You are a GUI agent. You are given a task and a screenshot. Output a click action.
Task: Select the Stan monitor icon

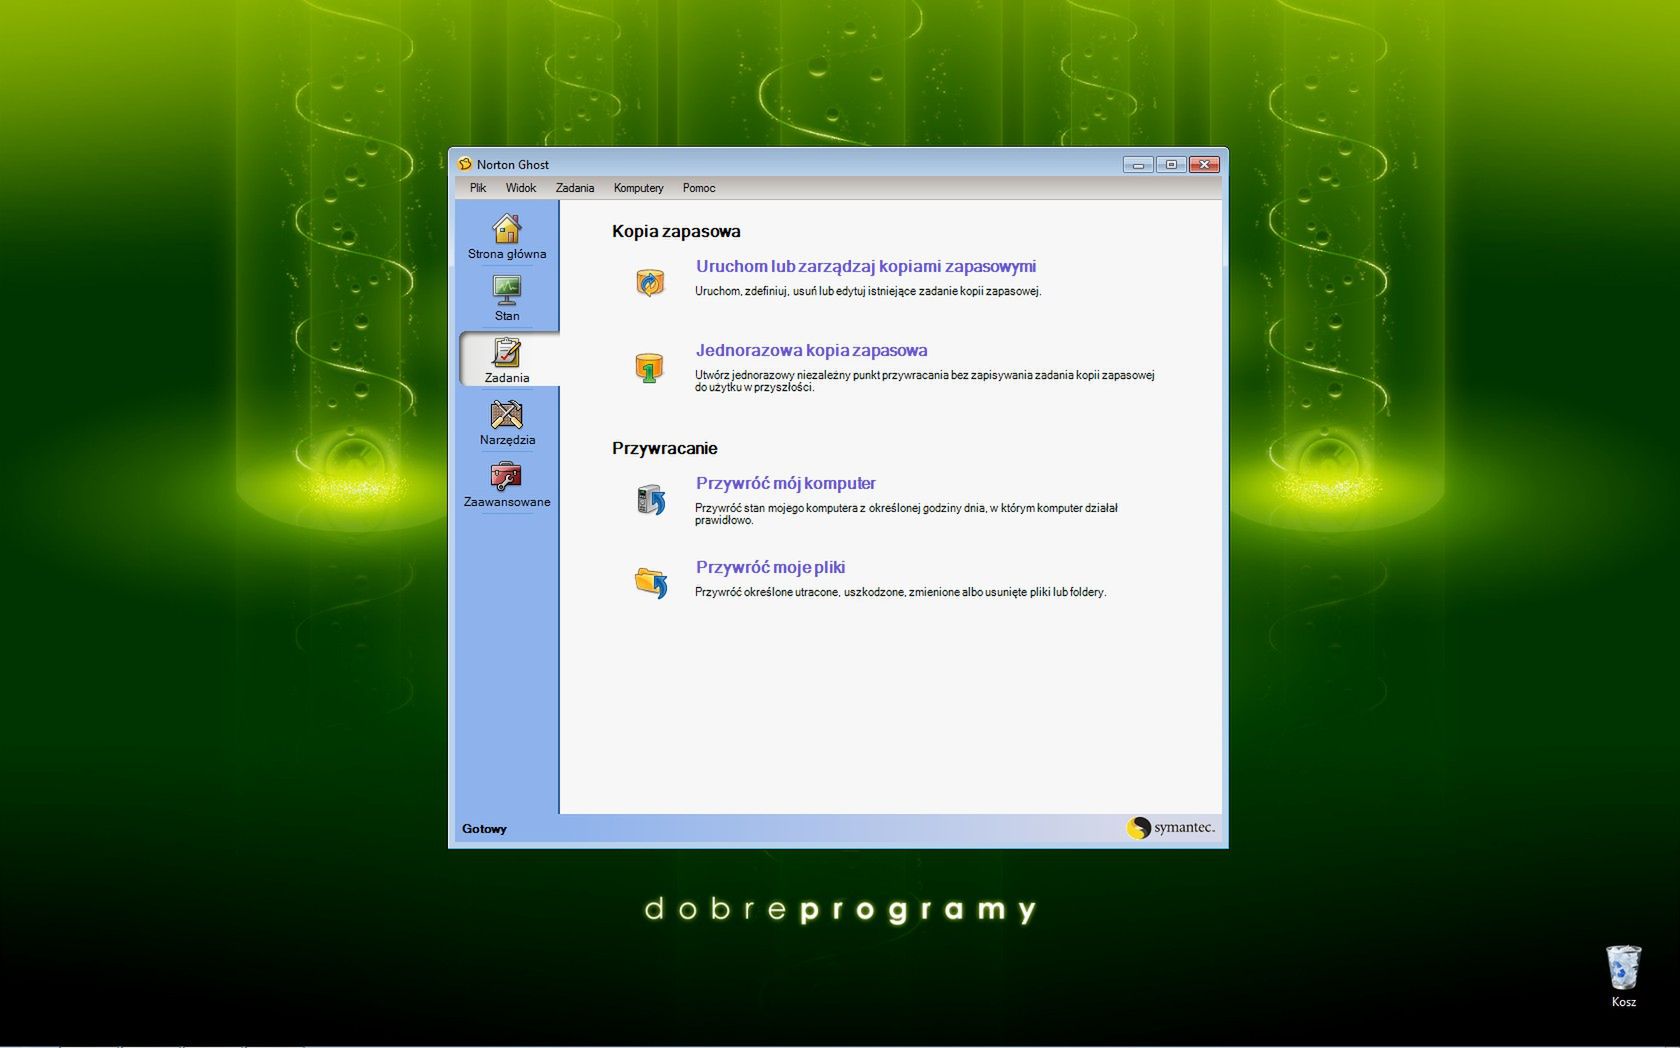click(x=507, y=290)
